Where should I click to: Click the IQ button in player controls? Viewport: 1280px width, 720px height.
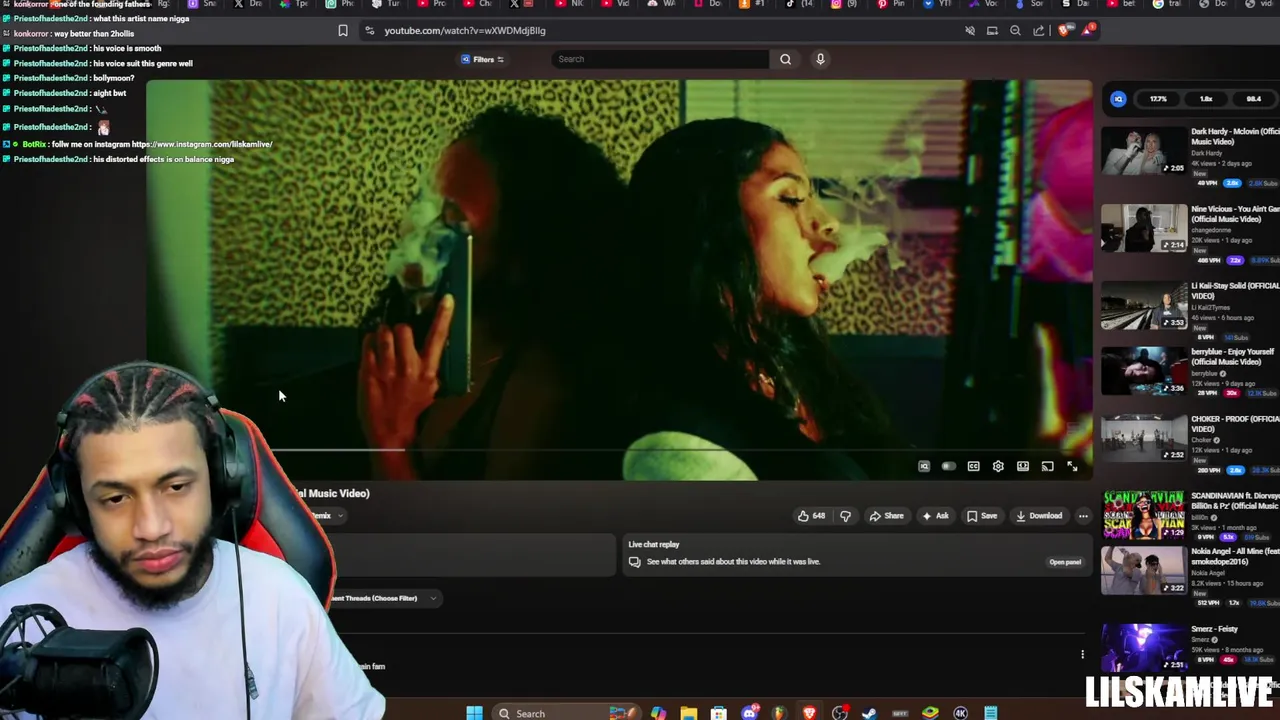[x=924, y=466]
